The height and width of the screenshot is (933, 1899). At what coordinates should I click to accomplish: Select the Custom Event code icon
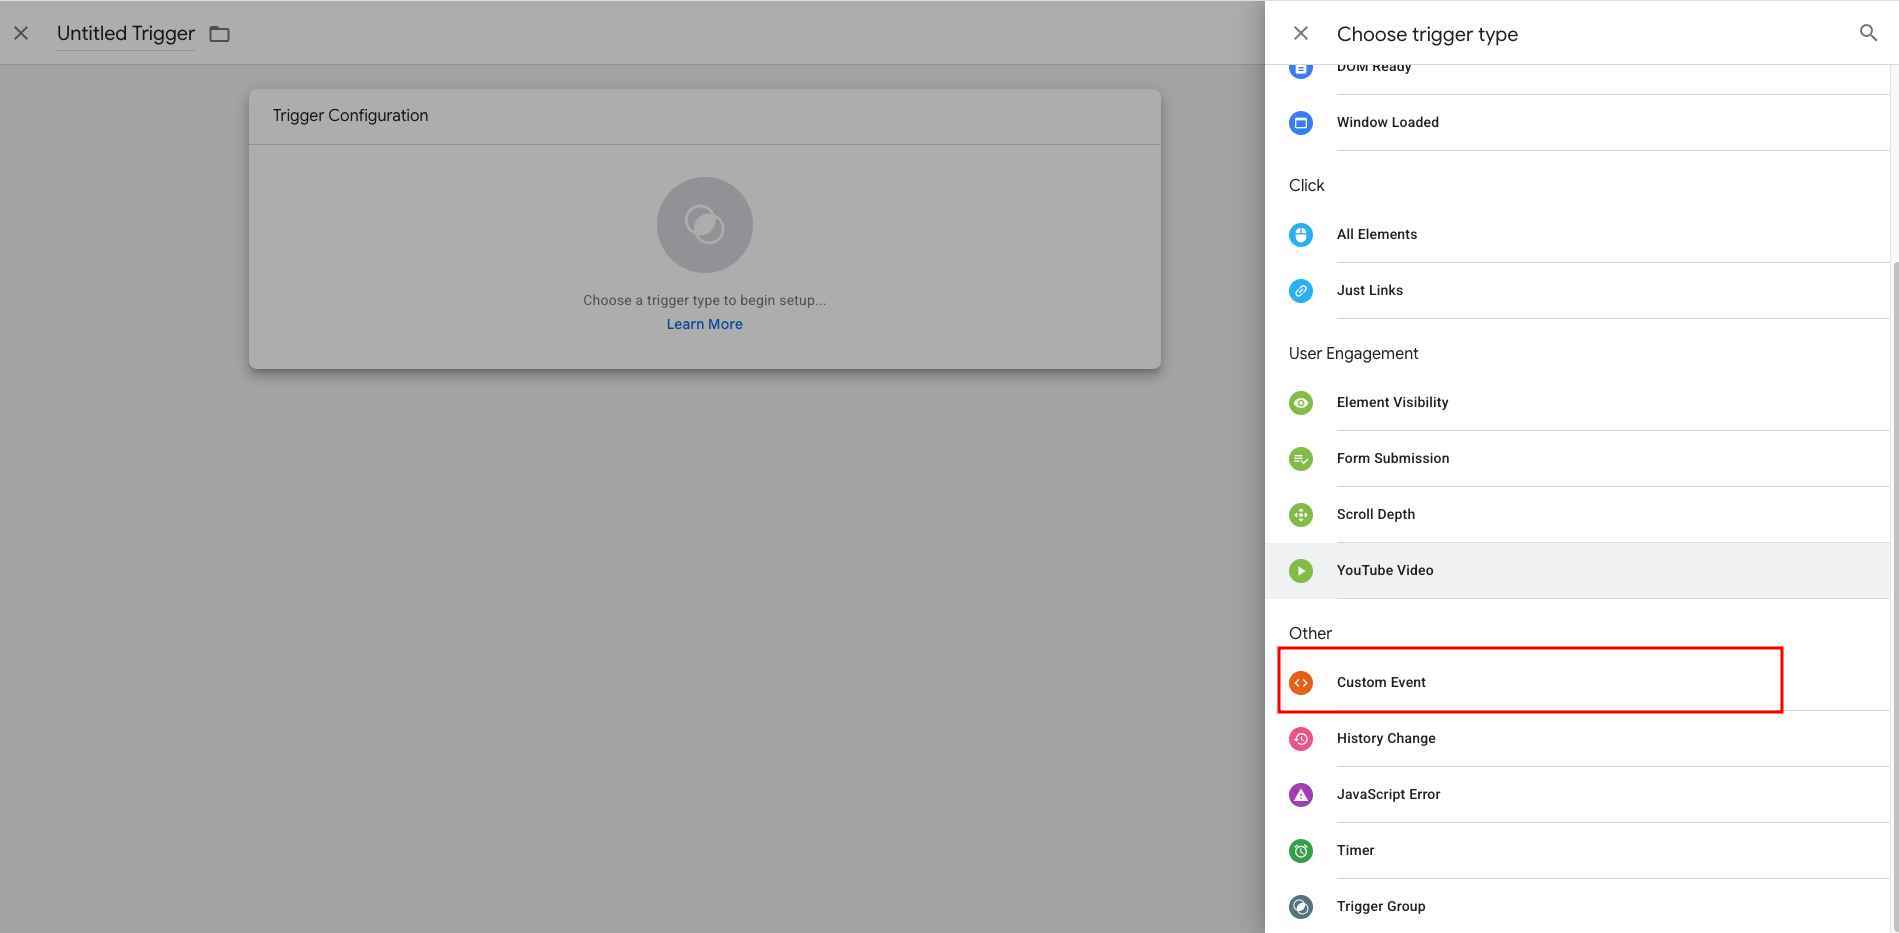click(x=1300, y=683)
